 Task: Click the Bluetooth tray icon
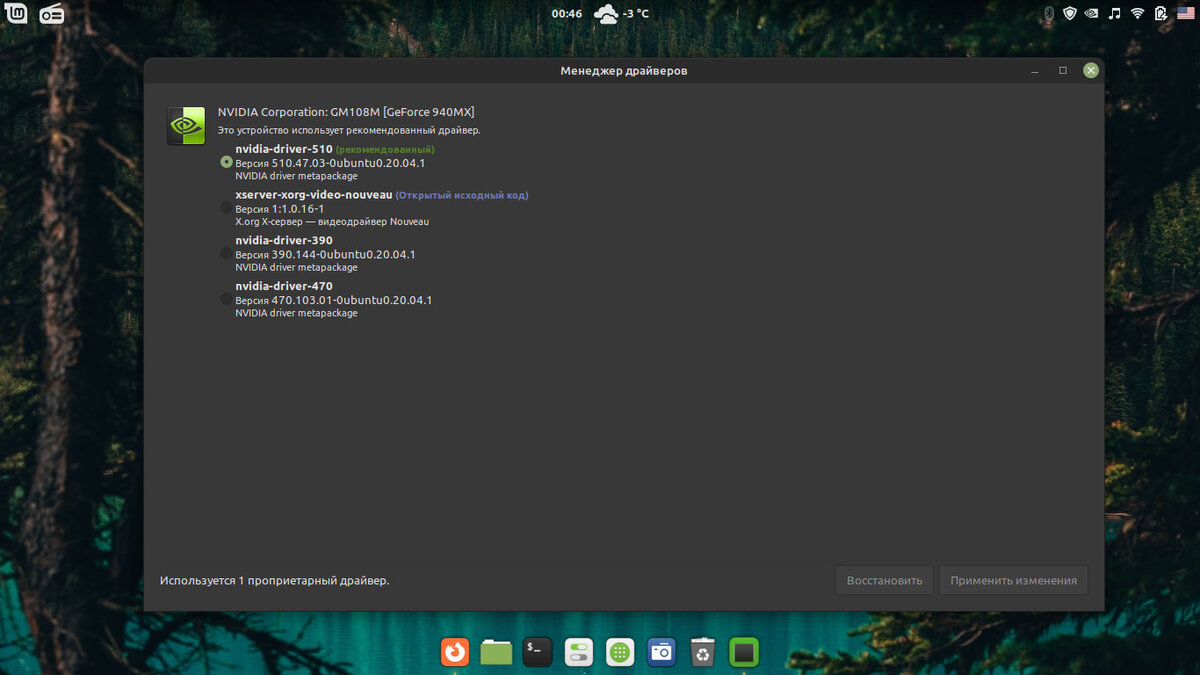point(1049,13)
